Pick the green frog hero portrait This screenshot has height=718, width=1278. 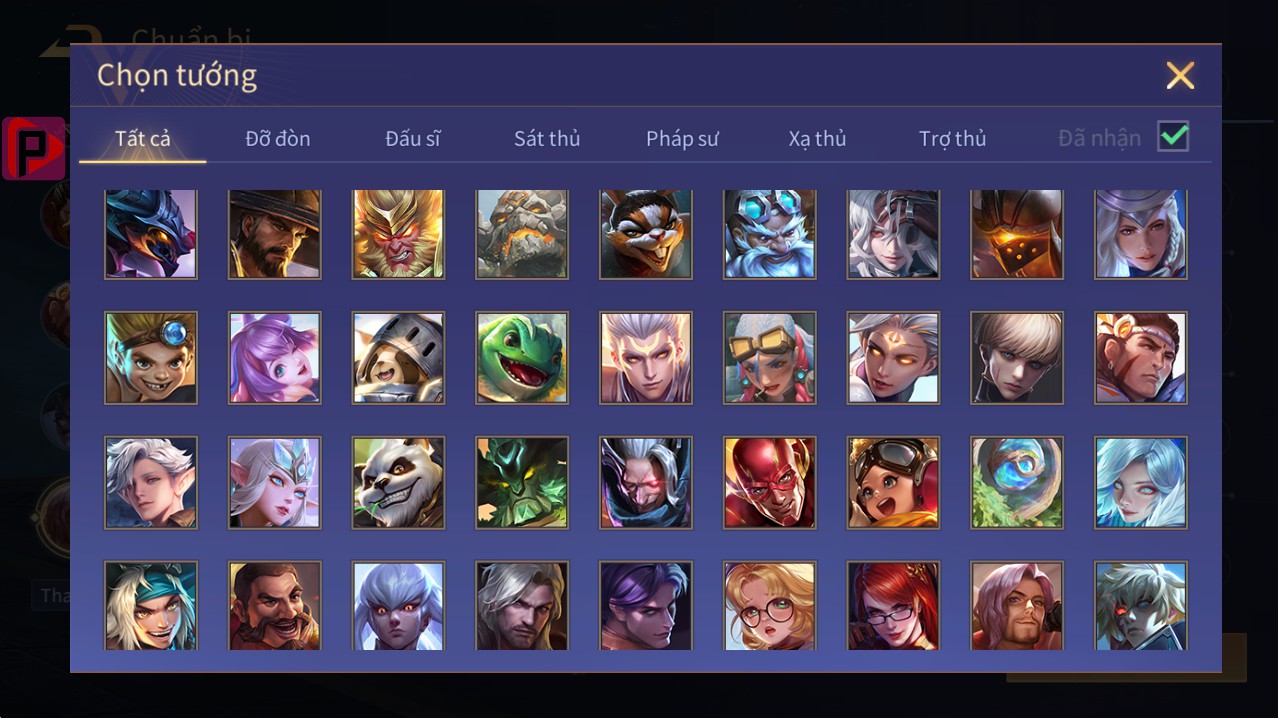pyautogui.click(x=522, y=358)
